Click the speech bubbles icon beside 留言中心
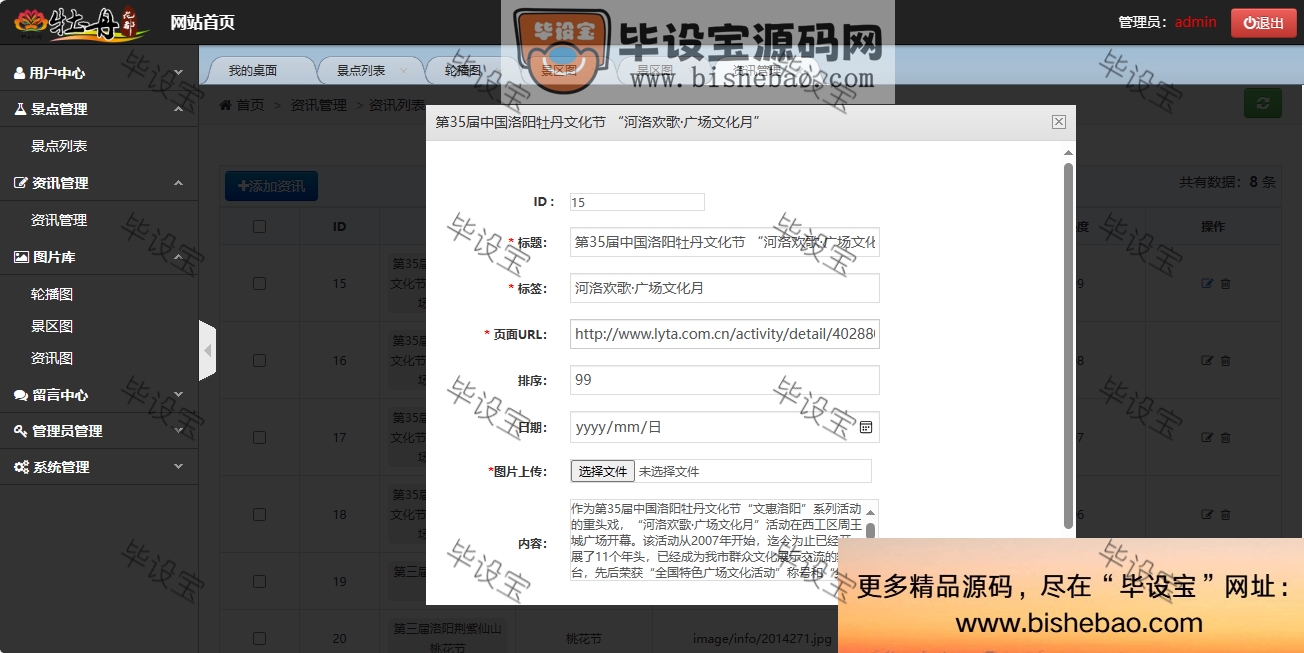This screenshot has height=653, width=1304. 21,395
